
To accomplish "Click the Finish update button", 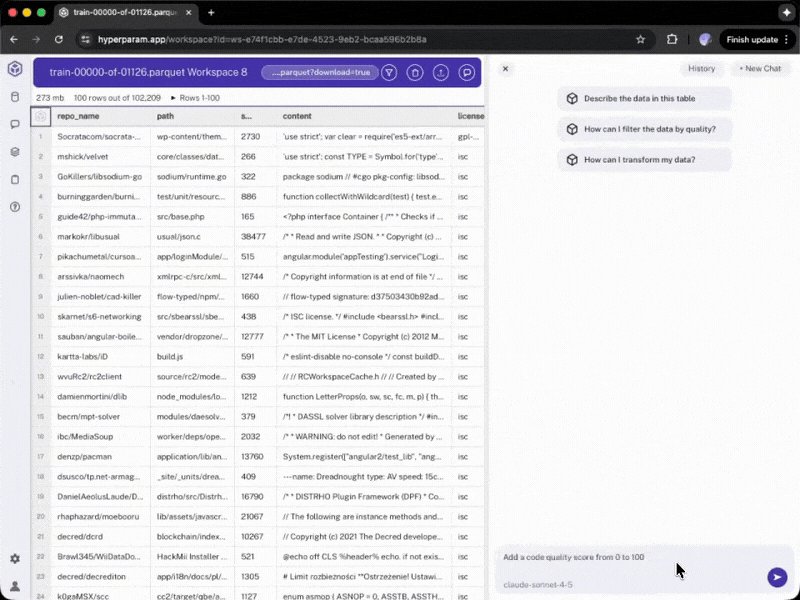I will [x=752, y=40].
